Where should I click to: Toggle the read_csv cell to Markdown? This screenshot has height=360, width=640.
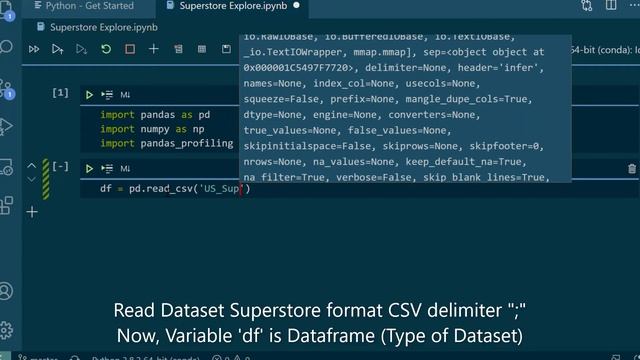coord(125,169)
